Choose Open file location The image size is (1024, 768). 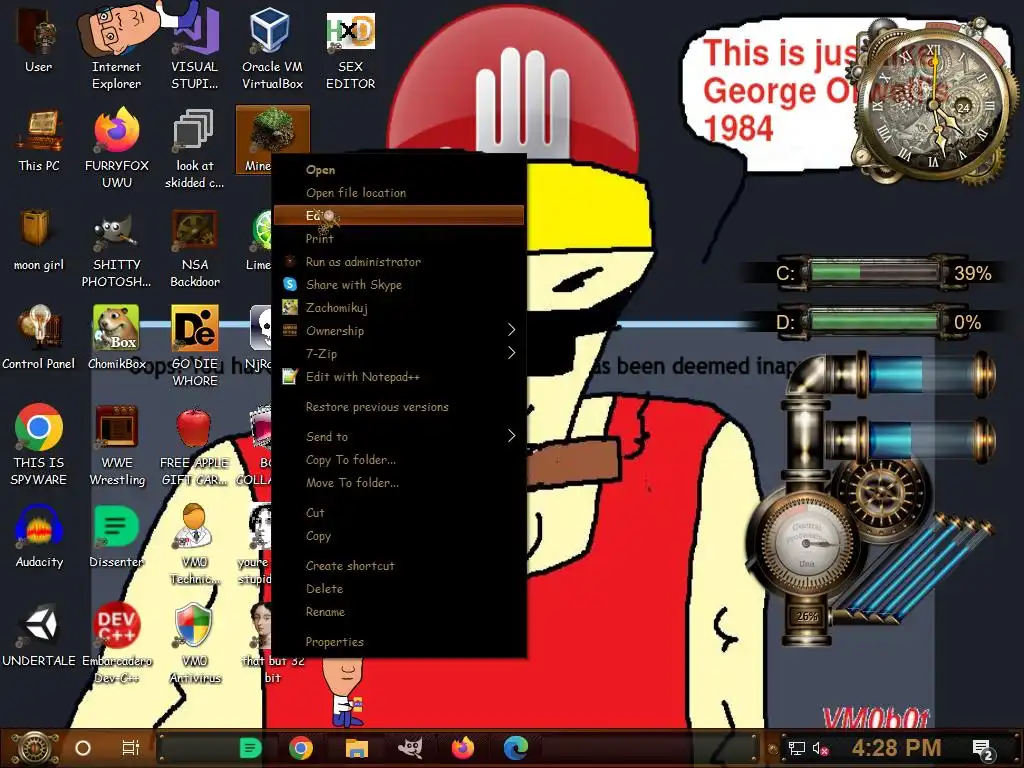[398, 193]
